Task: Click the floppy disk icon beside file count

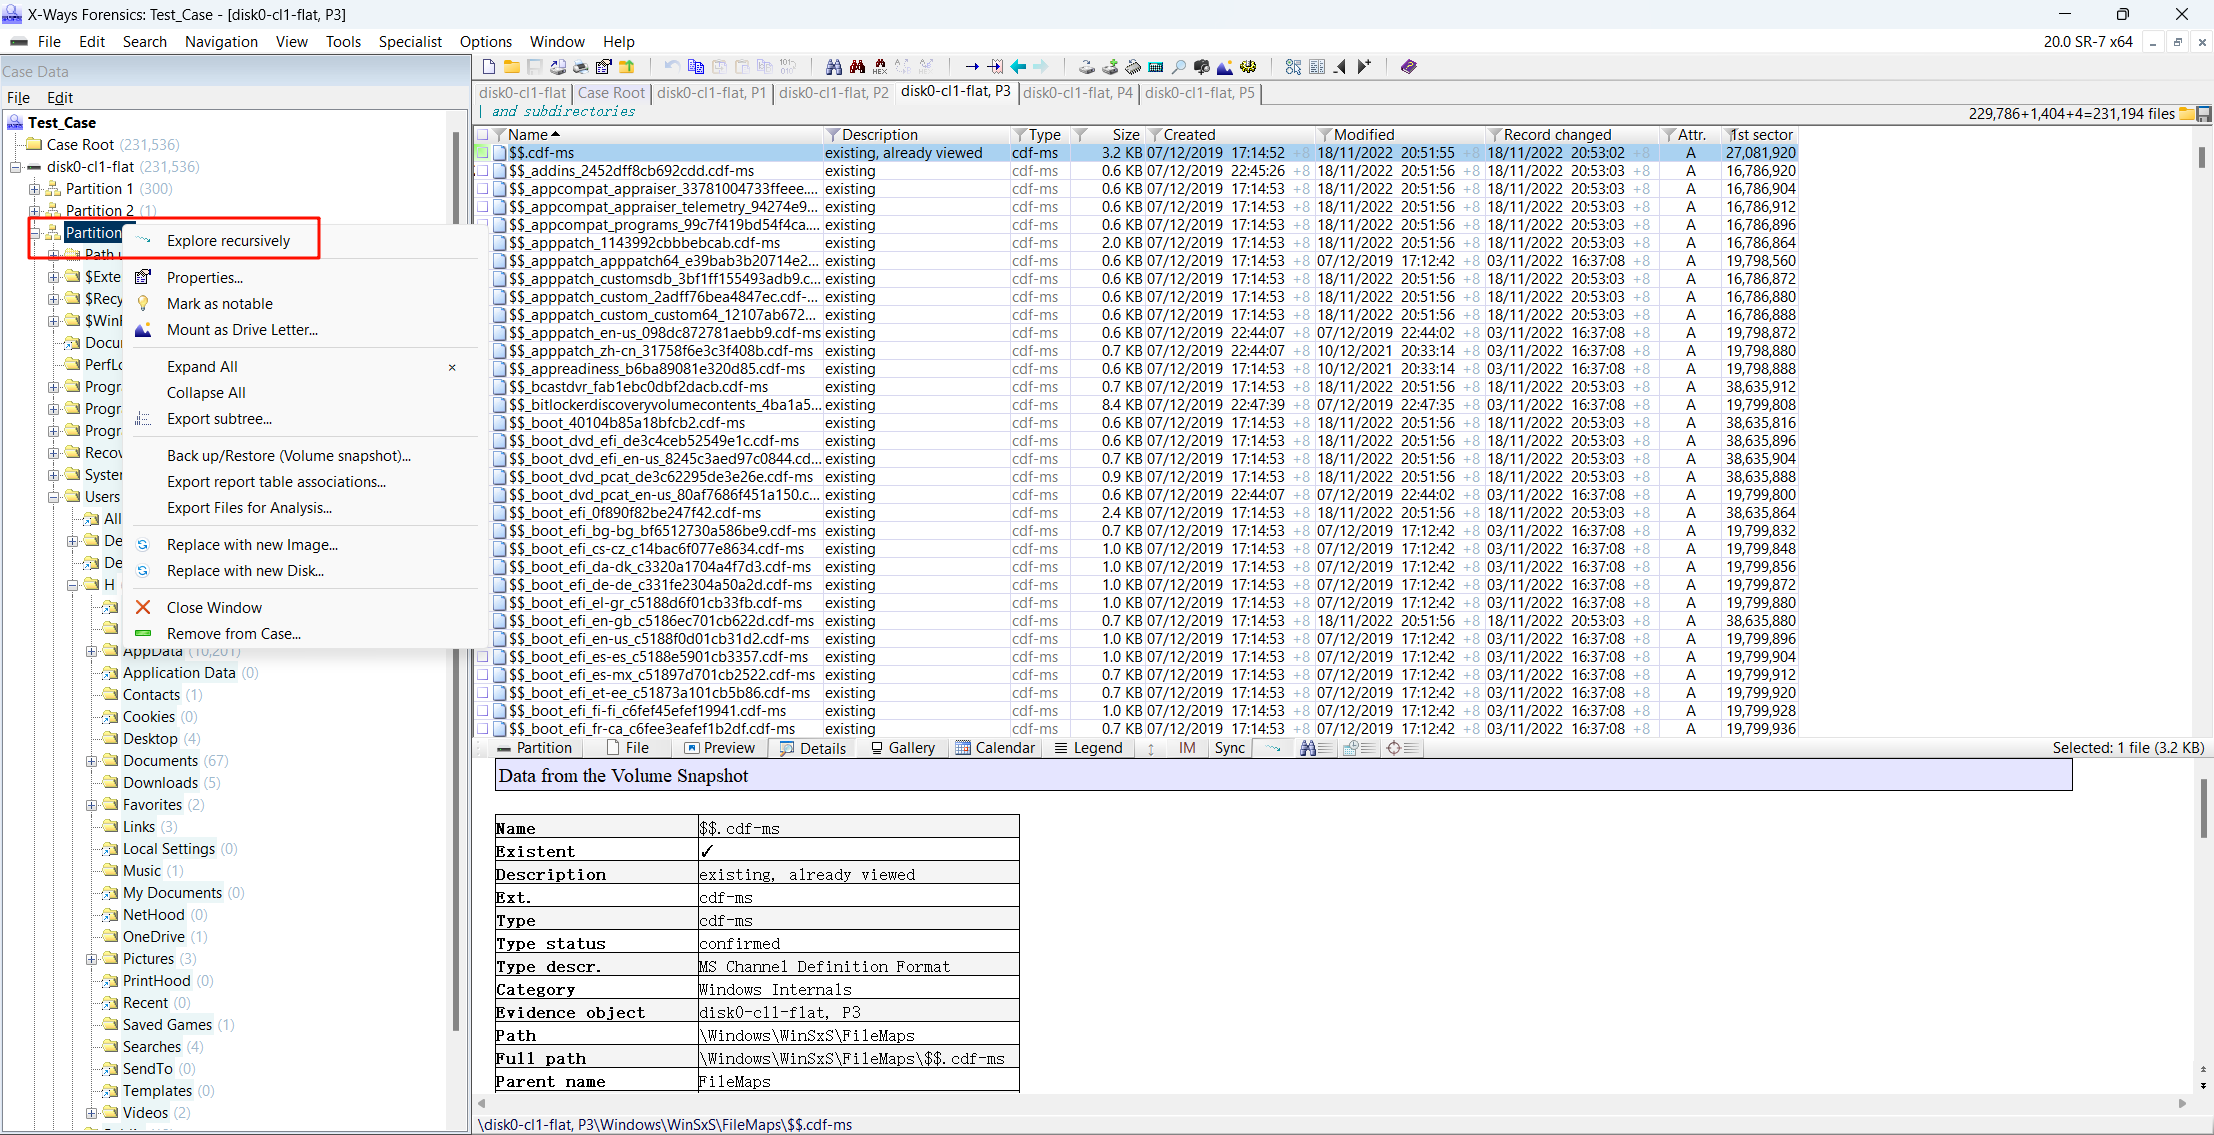Action: [x=2203, y=114]
